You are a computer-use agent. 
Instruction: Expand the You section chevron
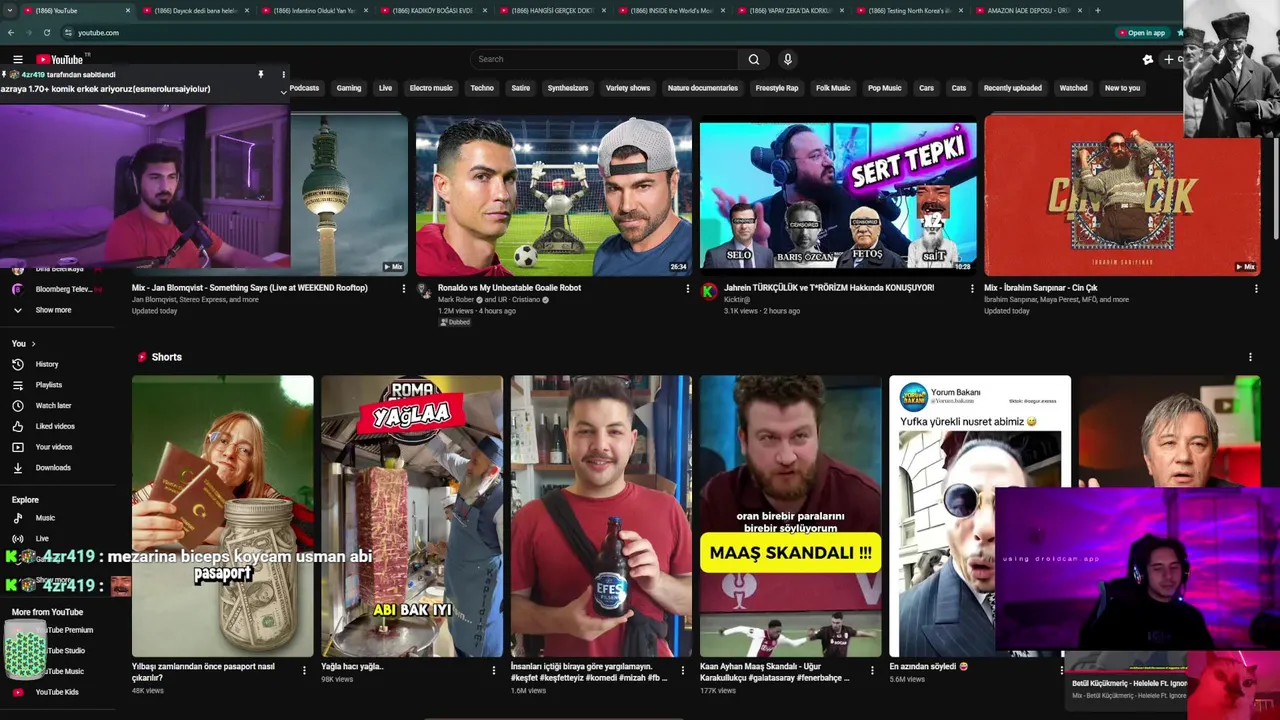pos(32,344)
